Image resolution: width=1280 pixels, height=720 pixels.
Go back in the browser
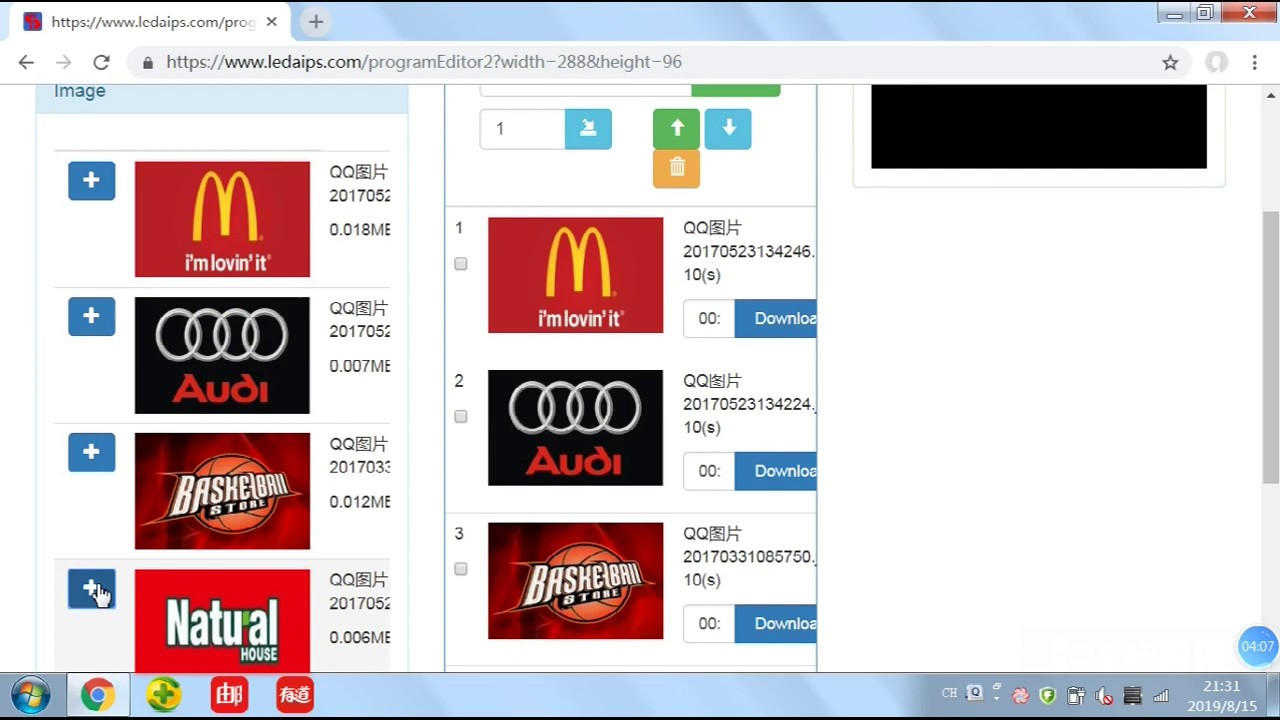(26, 62)
